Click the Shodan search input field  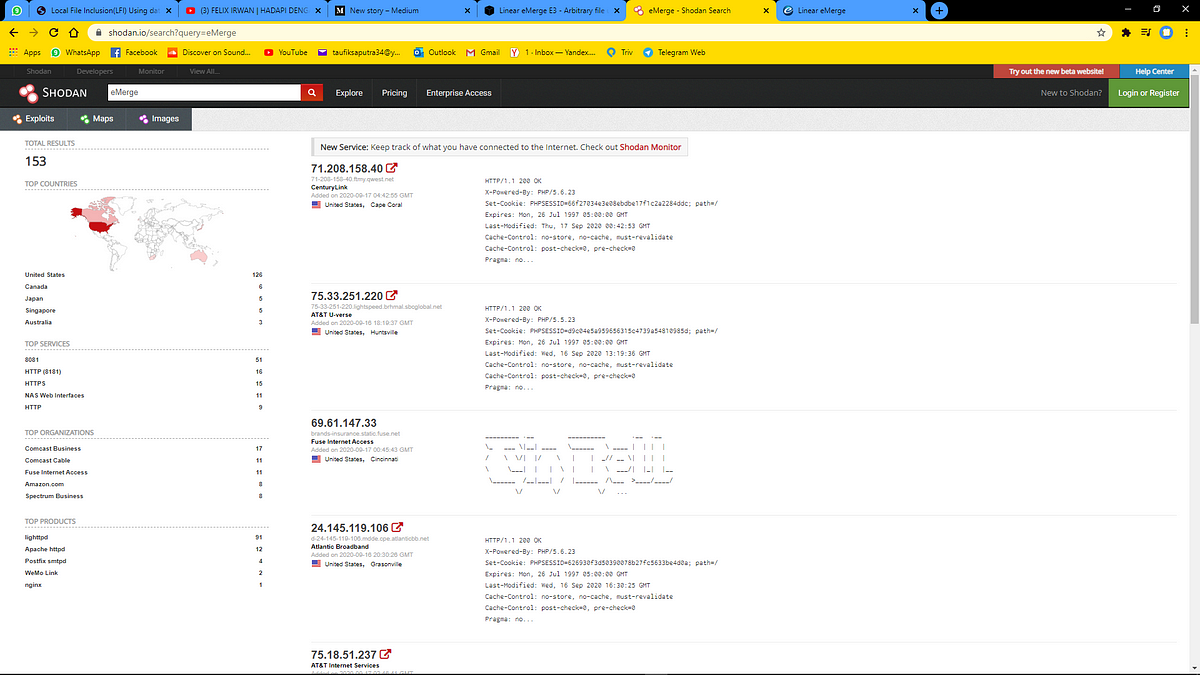[204, 92]
